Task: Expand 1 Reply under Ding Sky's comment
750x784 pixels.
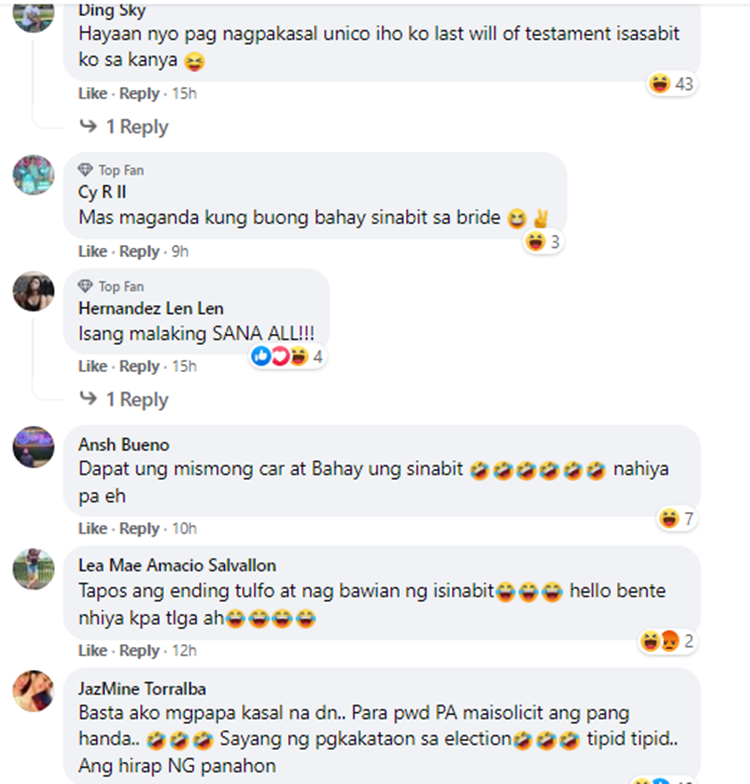Action: (x=137, y=126)
